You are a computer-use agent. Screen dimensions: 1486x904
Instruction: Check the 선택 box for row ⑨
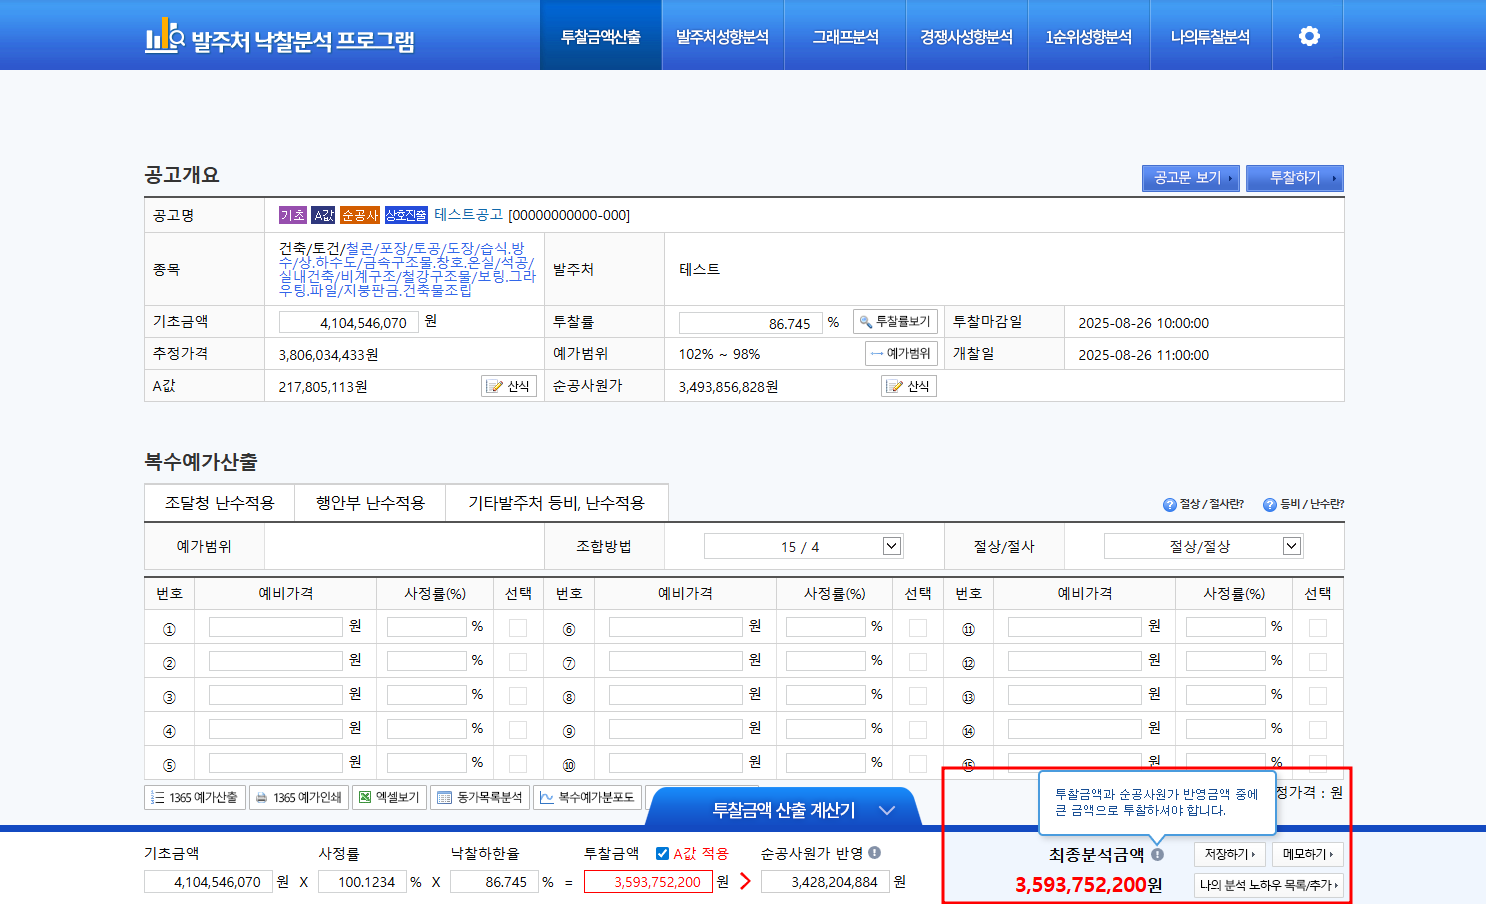coord(918,730)
